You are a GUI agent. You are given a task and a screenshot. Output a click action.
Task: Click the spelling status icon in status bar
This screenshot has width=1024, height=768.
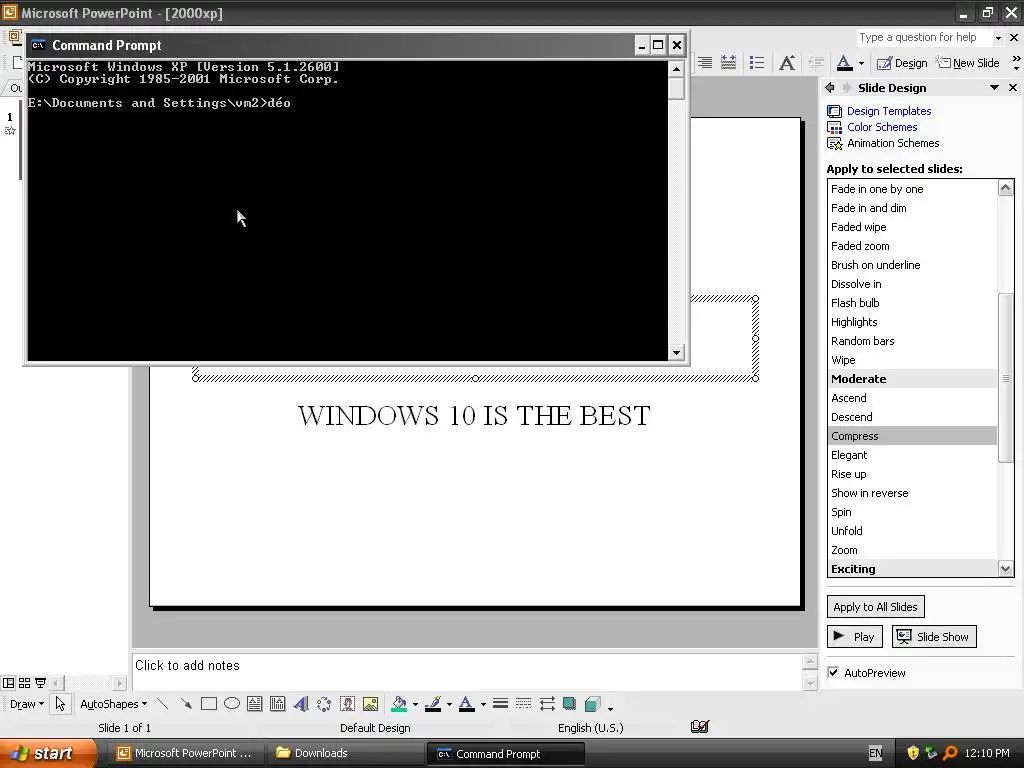point(699,727)
